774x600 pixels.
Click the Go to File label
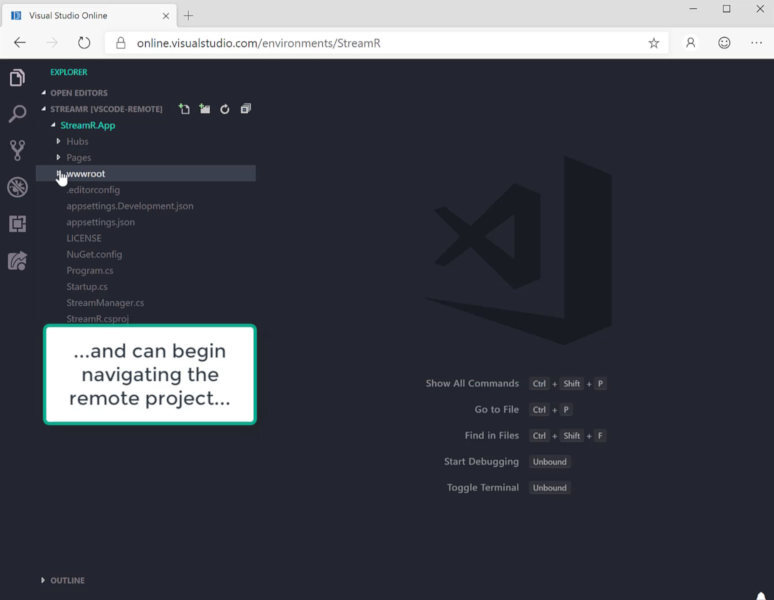[x=497, y=410]
